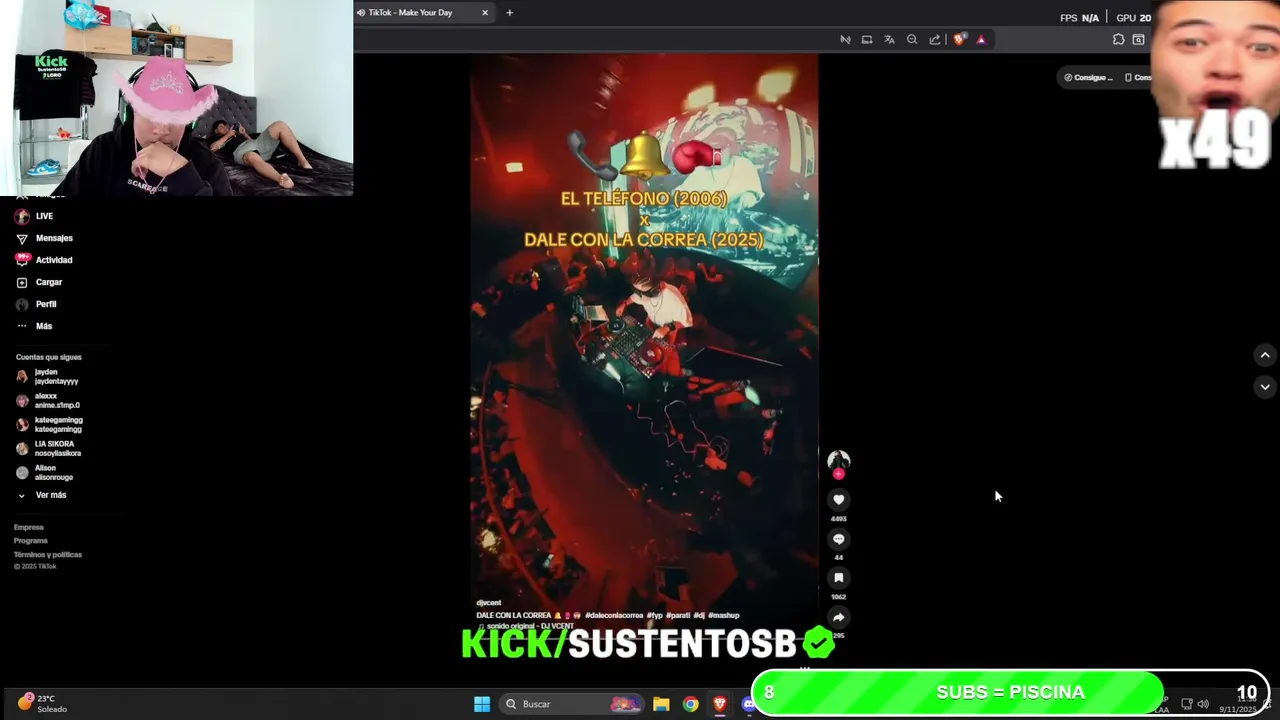The height and width of the screenshot is (720, 1280).
Task: Click the volume speaker icon in system tray
Action: point(1203,704)
